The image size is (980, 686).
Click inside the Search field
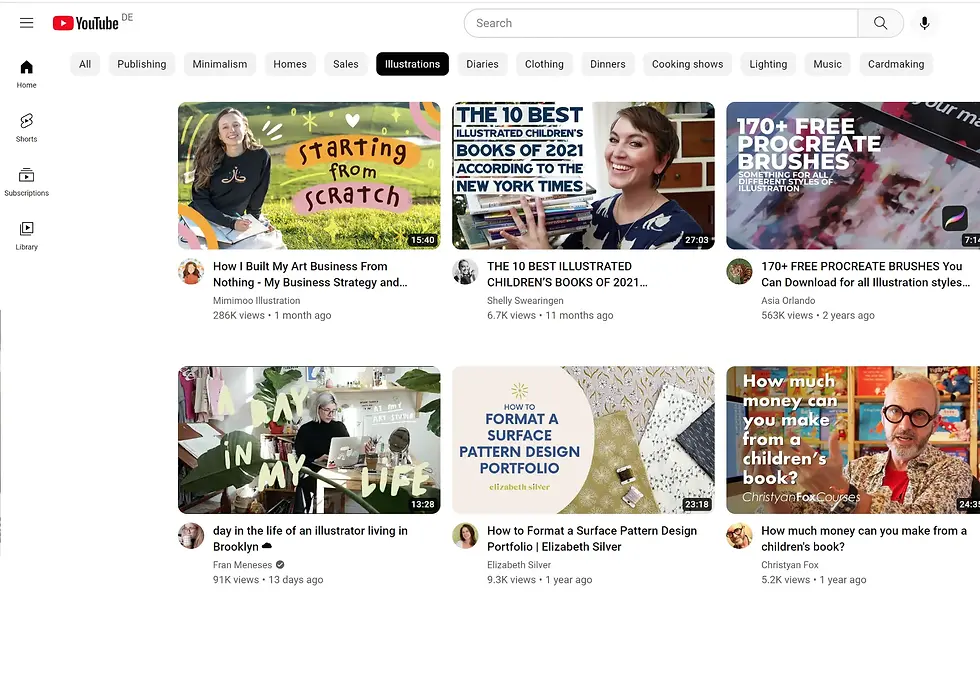(661, 23)
